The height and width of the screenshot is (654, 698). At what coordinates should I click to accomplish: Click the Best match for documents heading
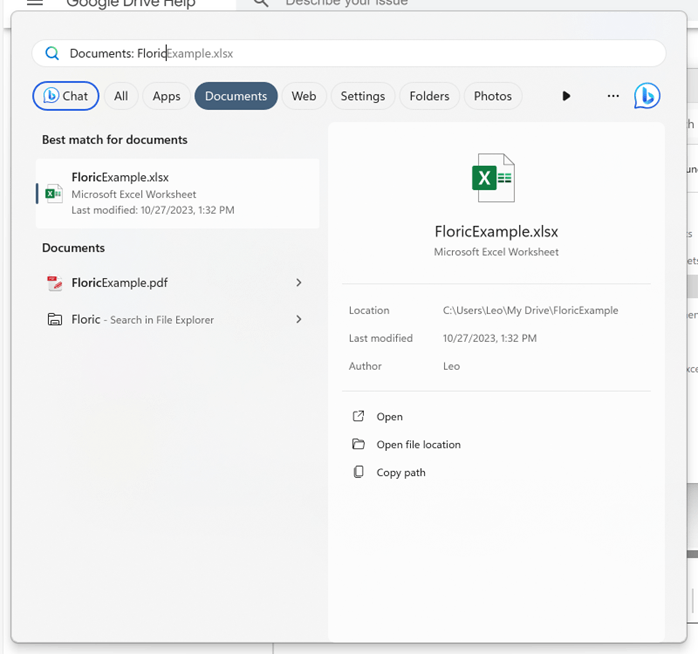(x=115, y=140)
